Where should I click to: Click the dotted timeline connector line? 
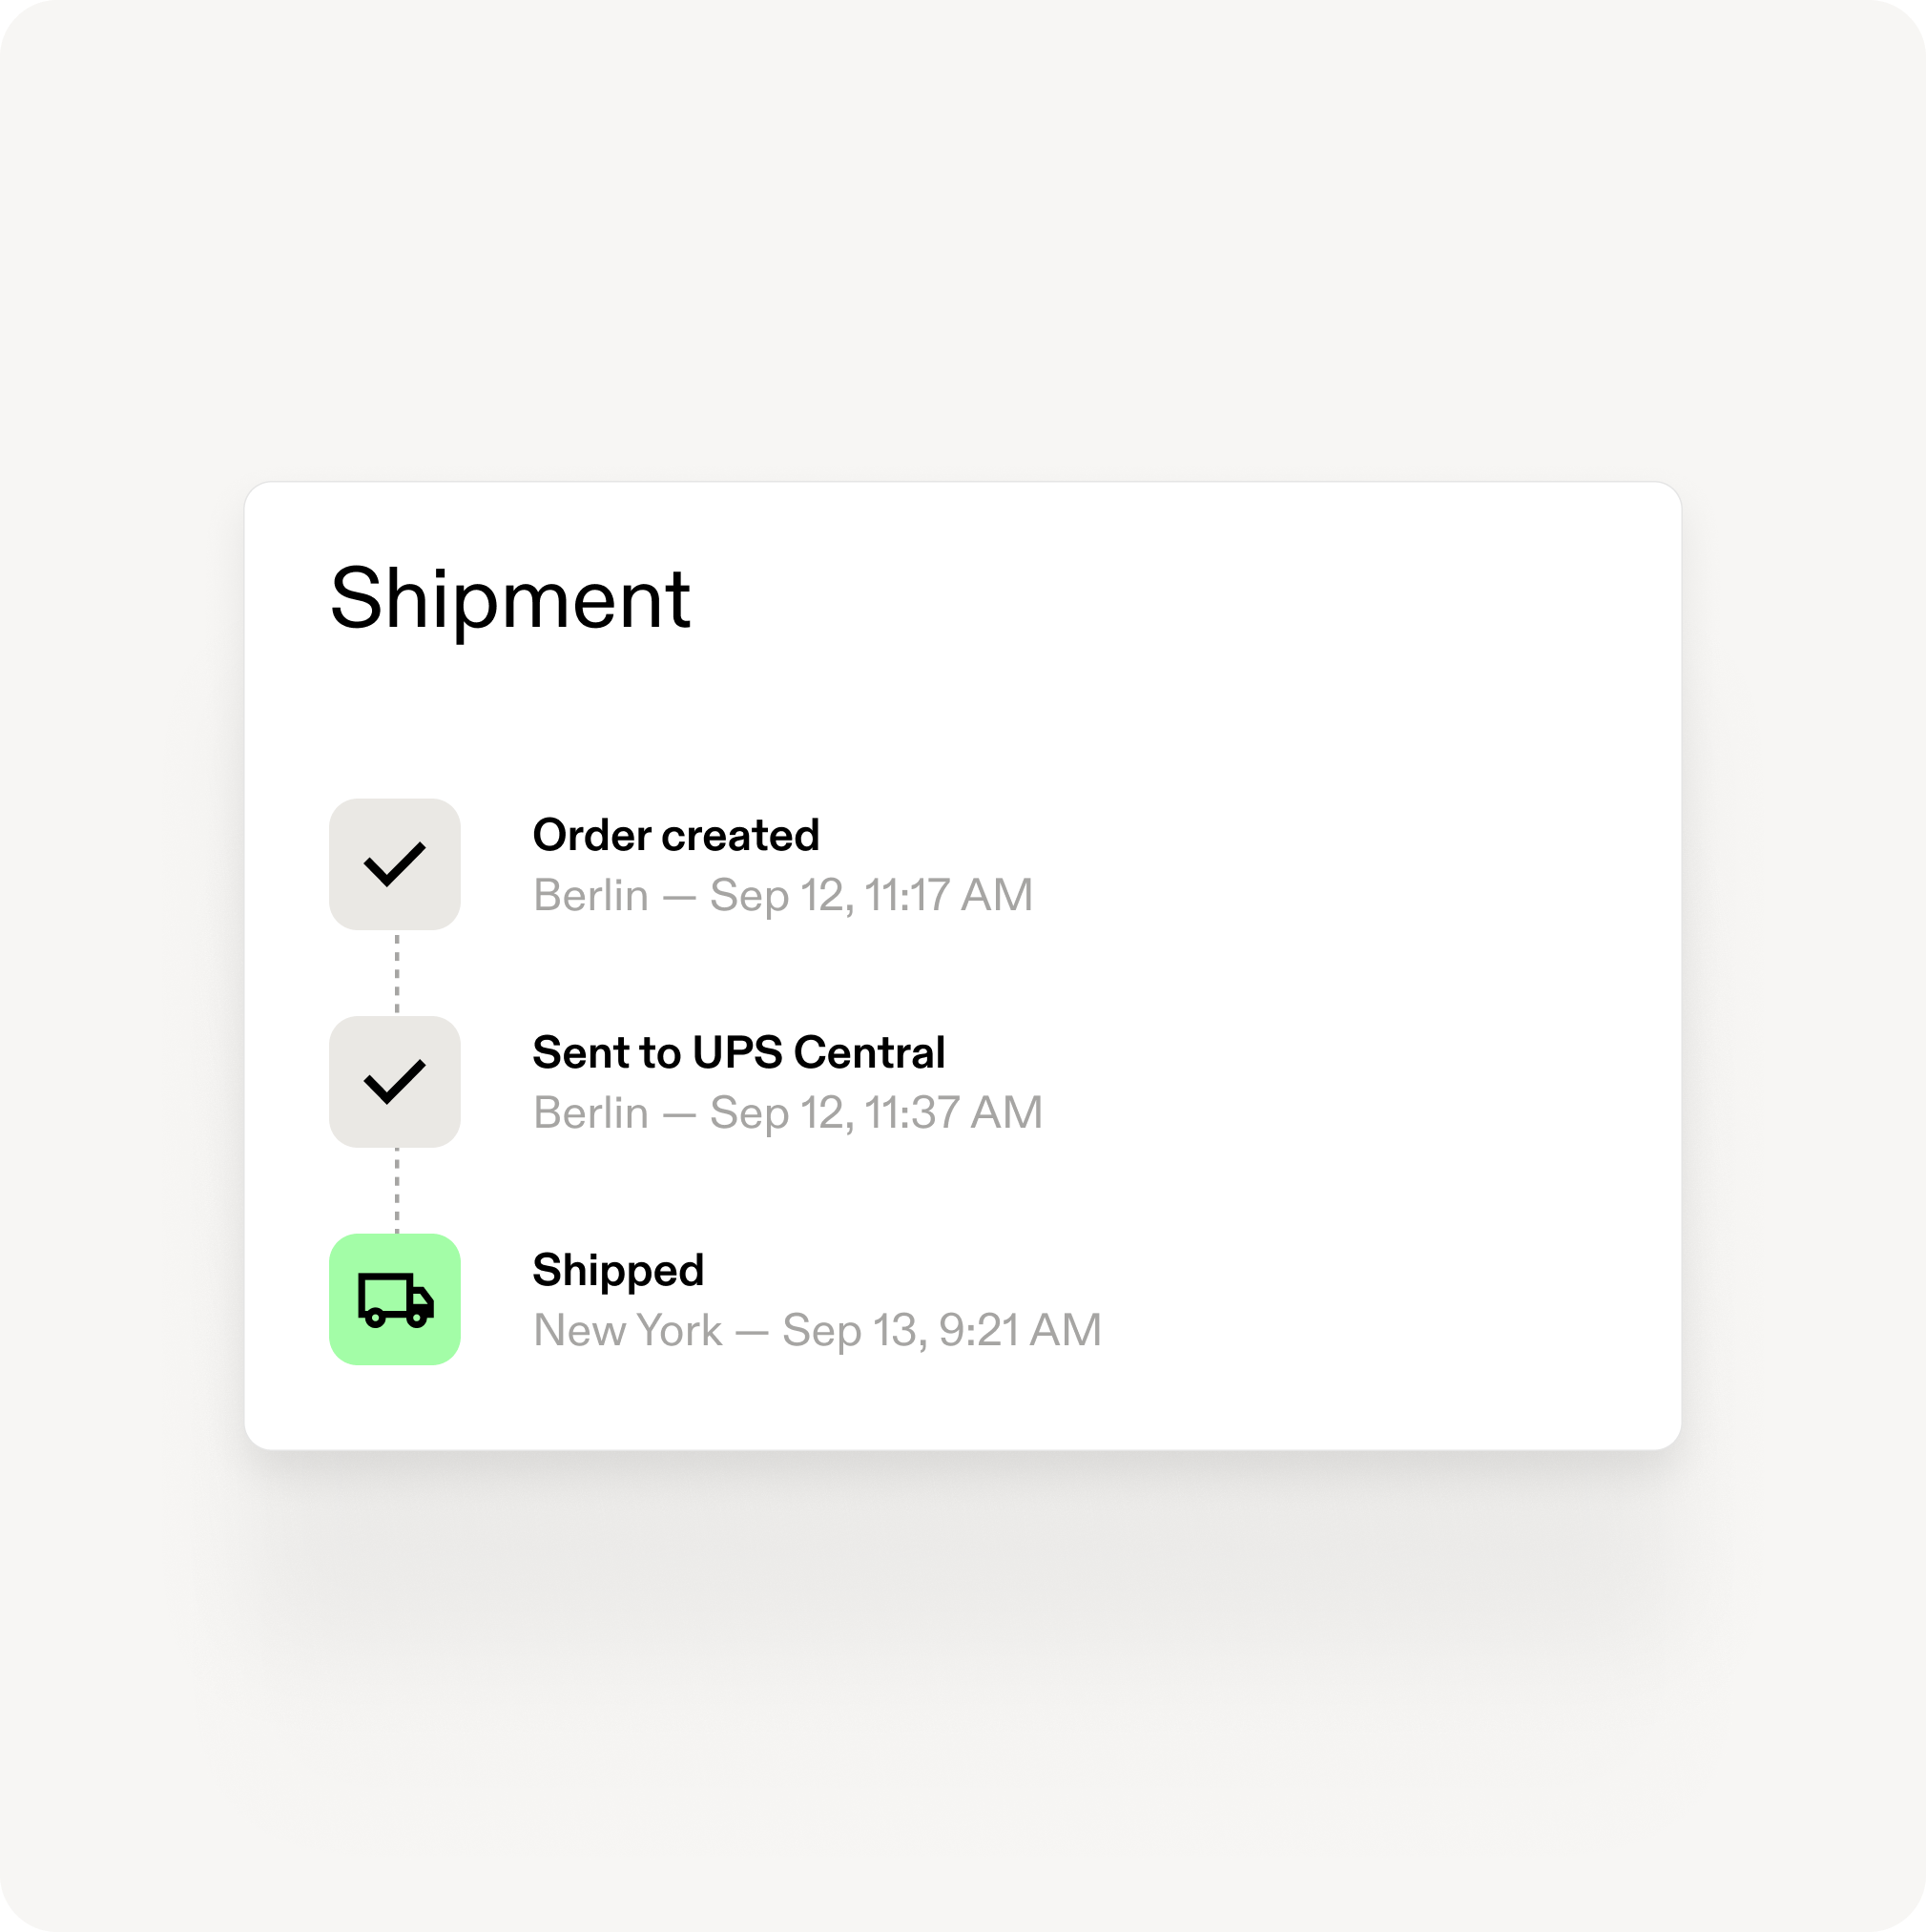pyautogui.click(x=396, y=973)
